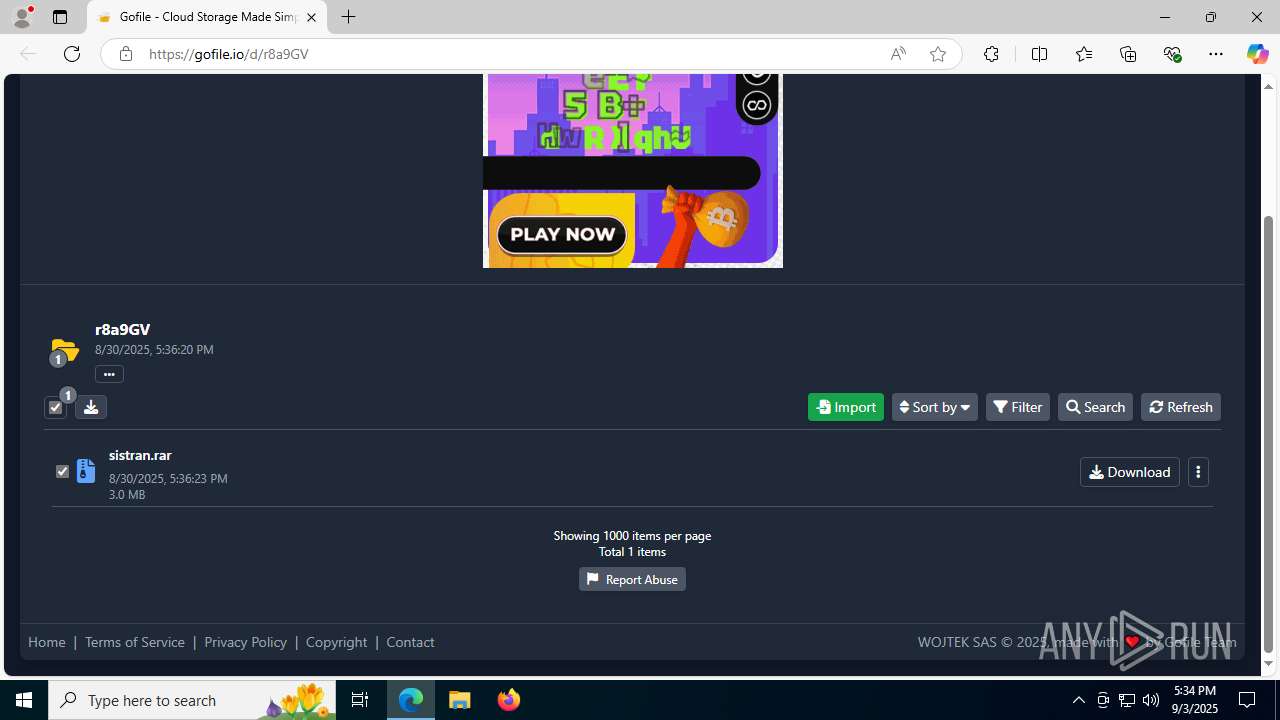
Task: Open File Explorer from the taskbar
Action: coord(460,700)
